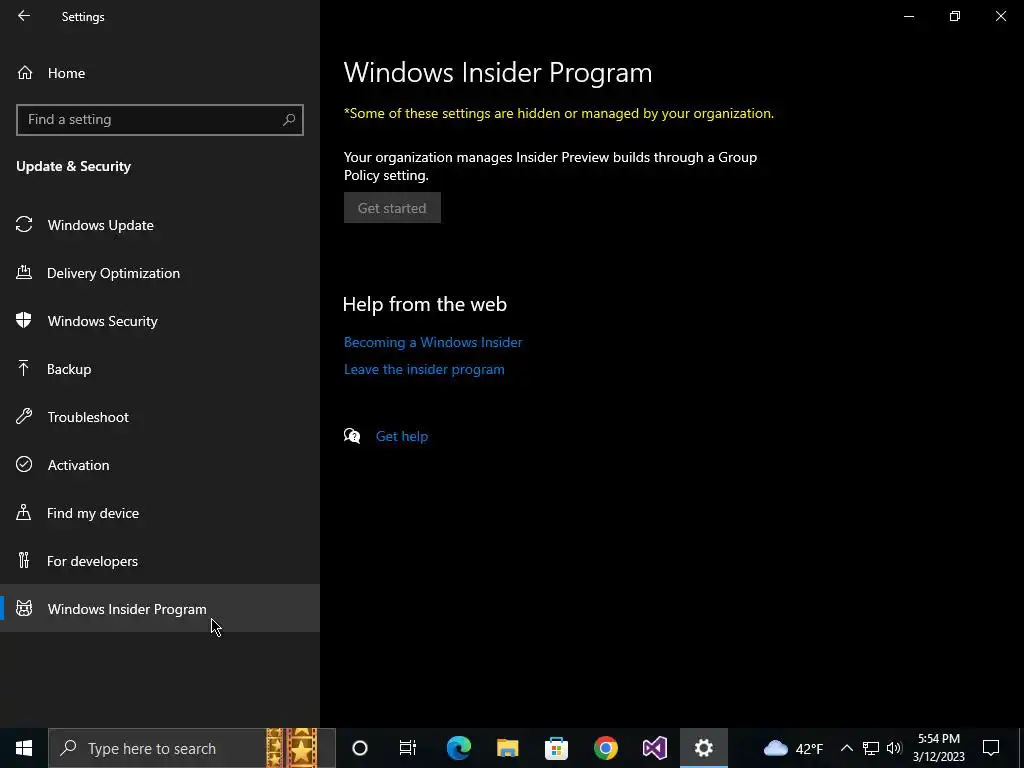Image resolution: width=1024 pixels, height=768 pixels.
Task: Open File Explorer from the taskbar
Action: click(x=507, y=748)
